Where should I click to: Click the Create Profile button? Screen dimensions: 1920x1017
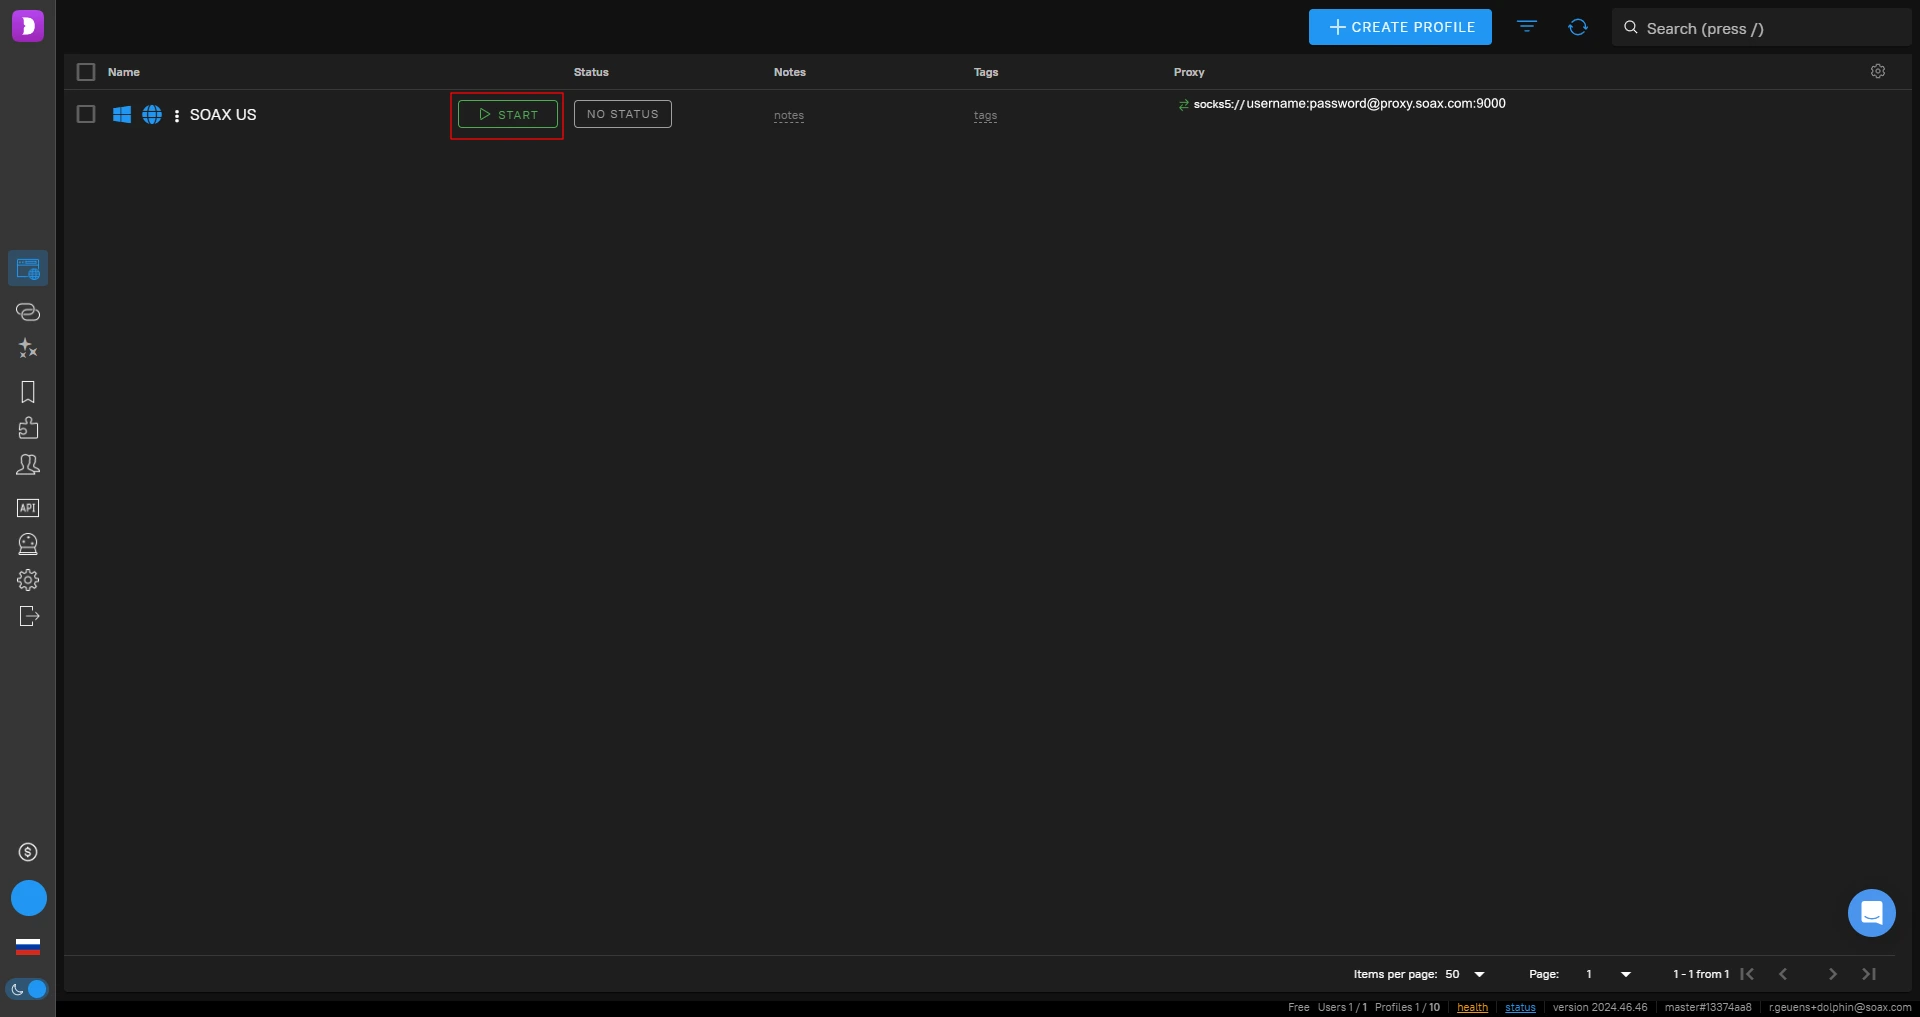(x=1400, y=27)
